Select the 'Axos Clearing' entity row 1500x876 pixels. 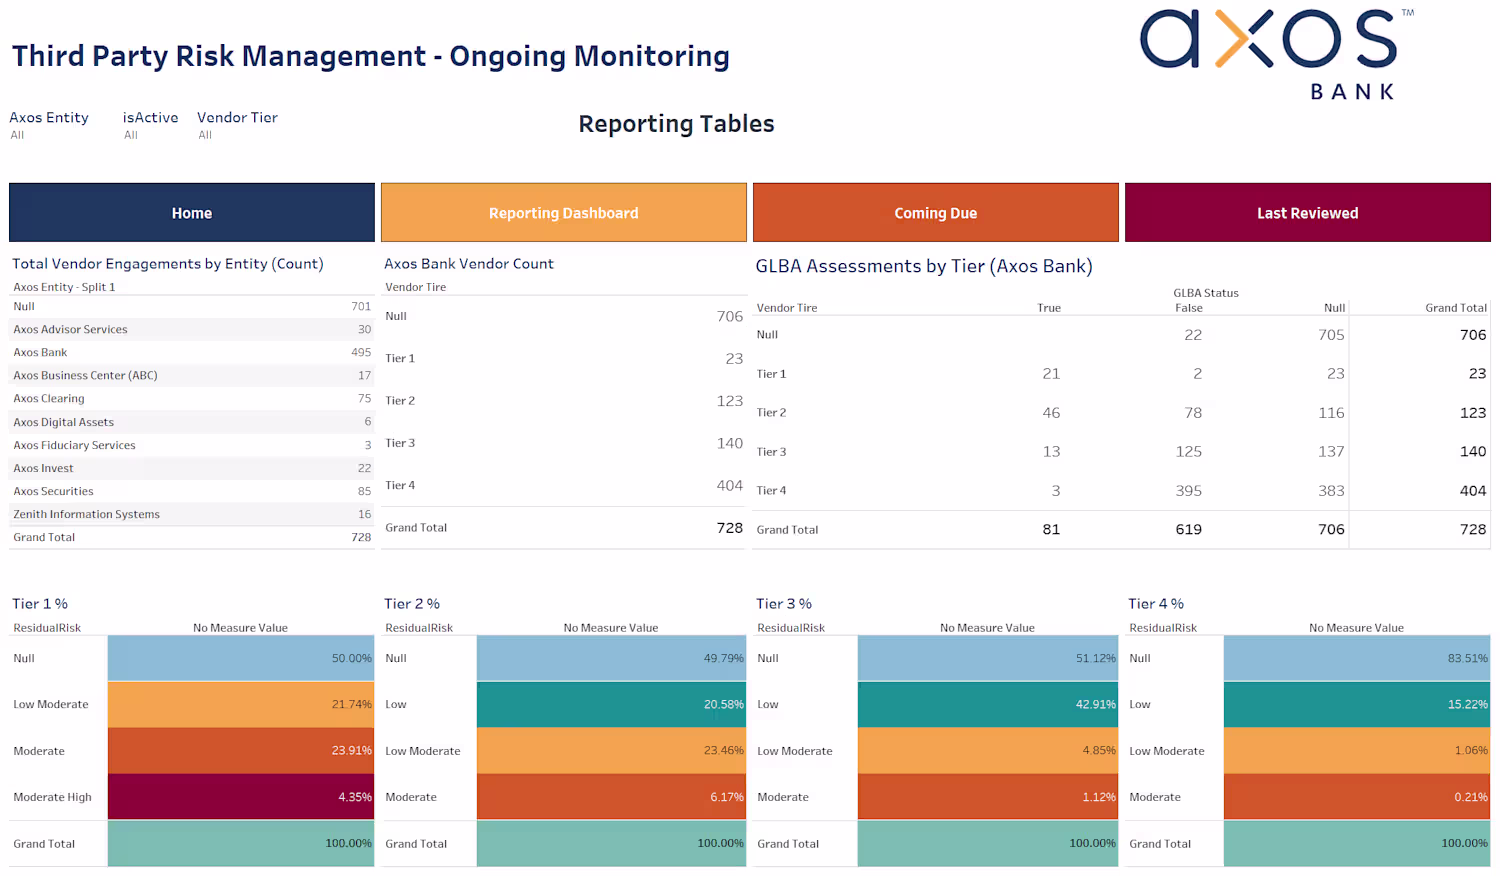[192, 398]
